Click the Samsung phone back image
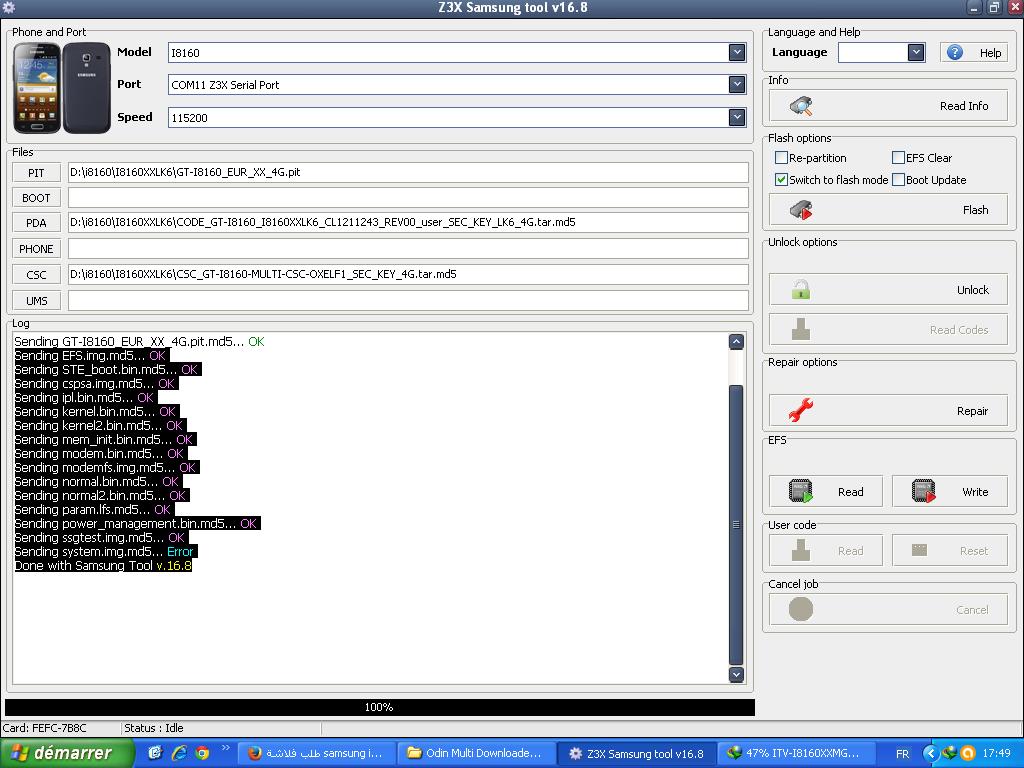Screen dimensions: 1024x768 (x=87, y=88)
